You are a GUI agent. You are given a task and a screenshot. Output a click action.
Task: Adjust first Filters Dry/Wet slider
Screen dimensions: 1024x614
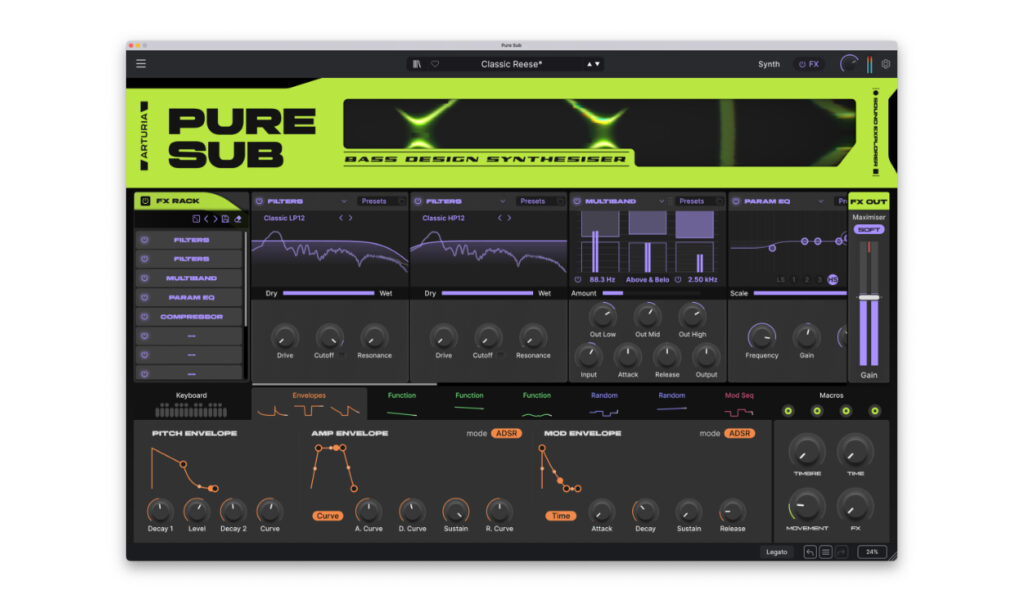(328, 293)
